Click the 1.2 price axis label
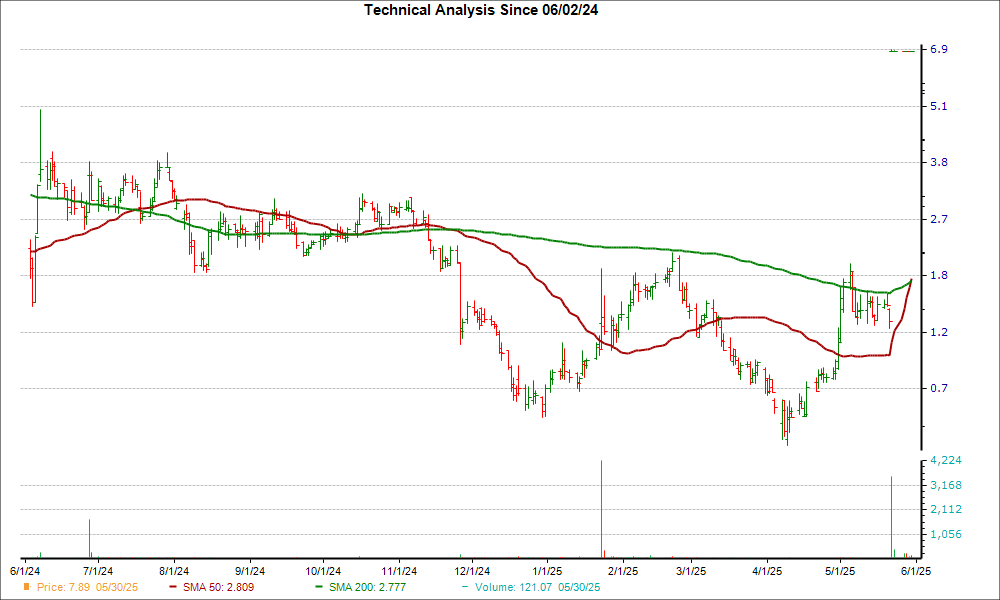The height and width of the screenshot is (600, 1000). point(939,332)
